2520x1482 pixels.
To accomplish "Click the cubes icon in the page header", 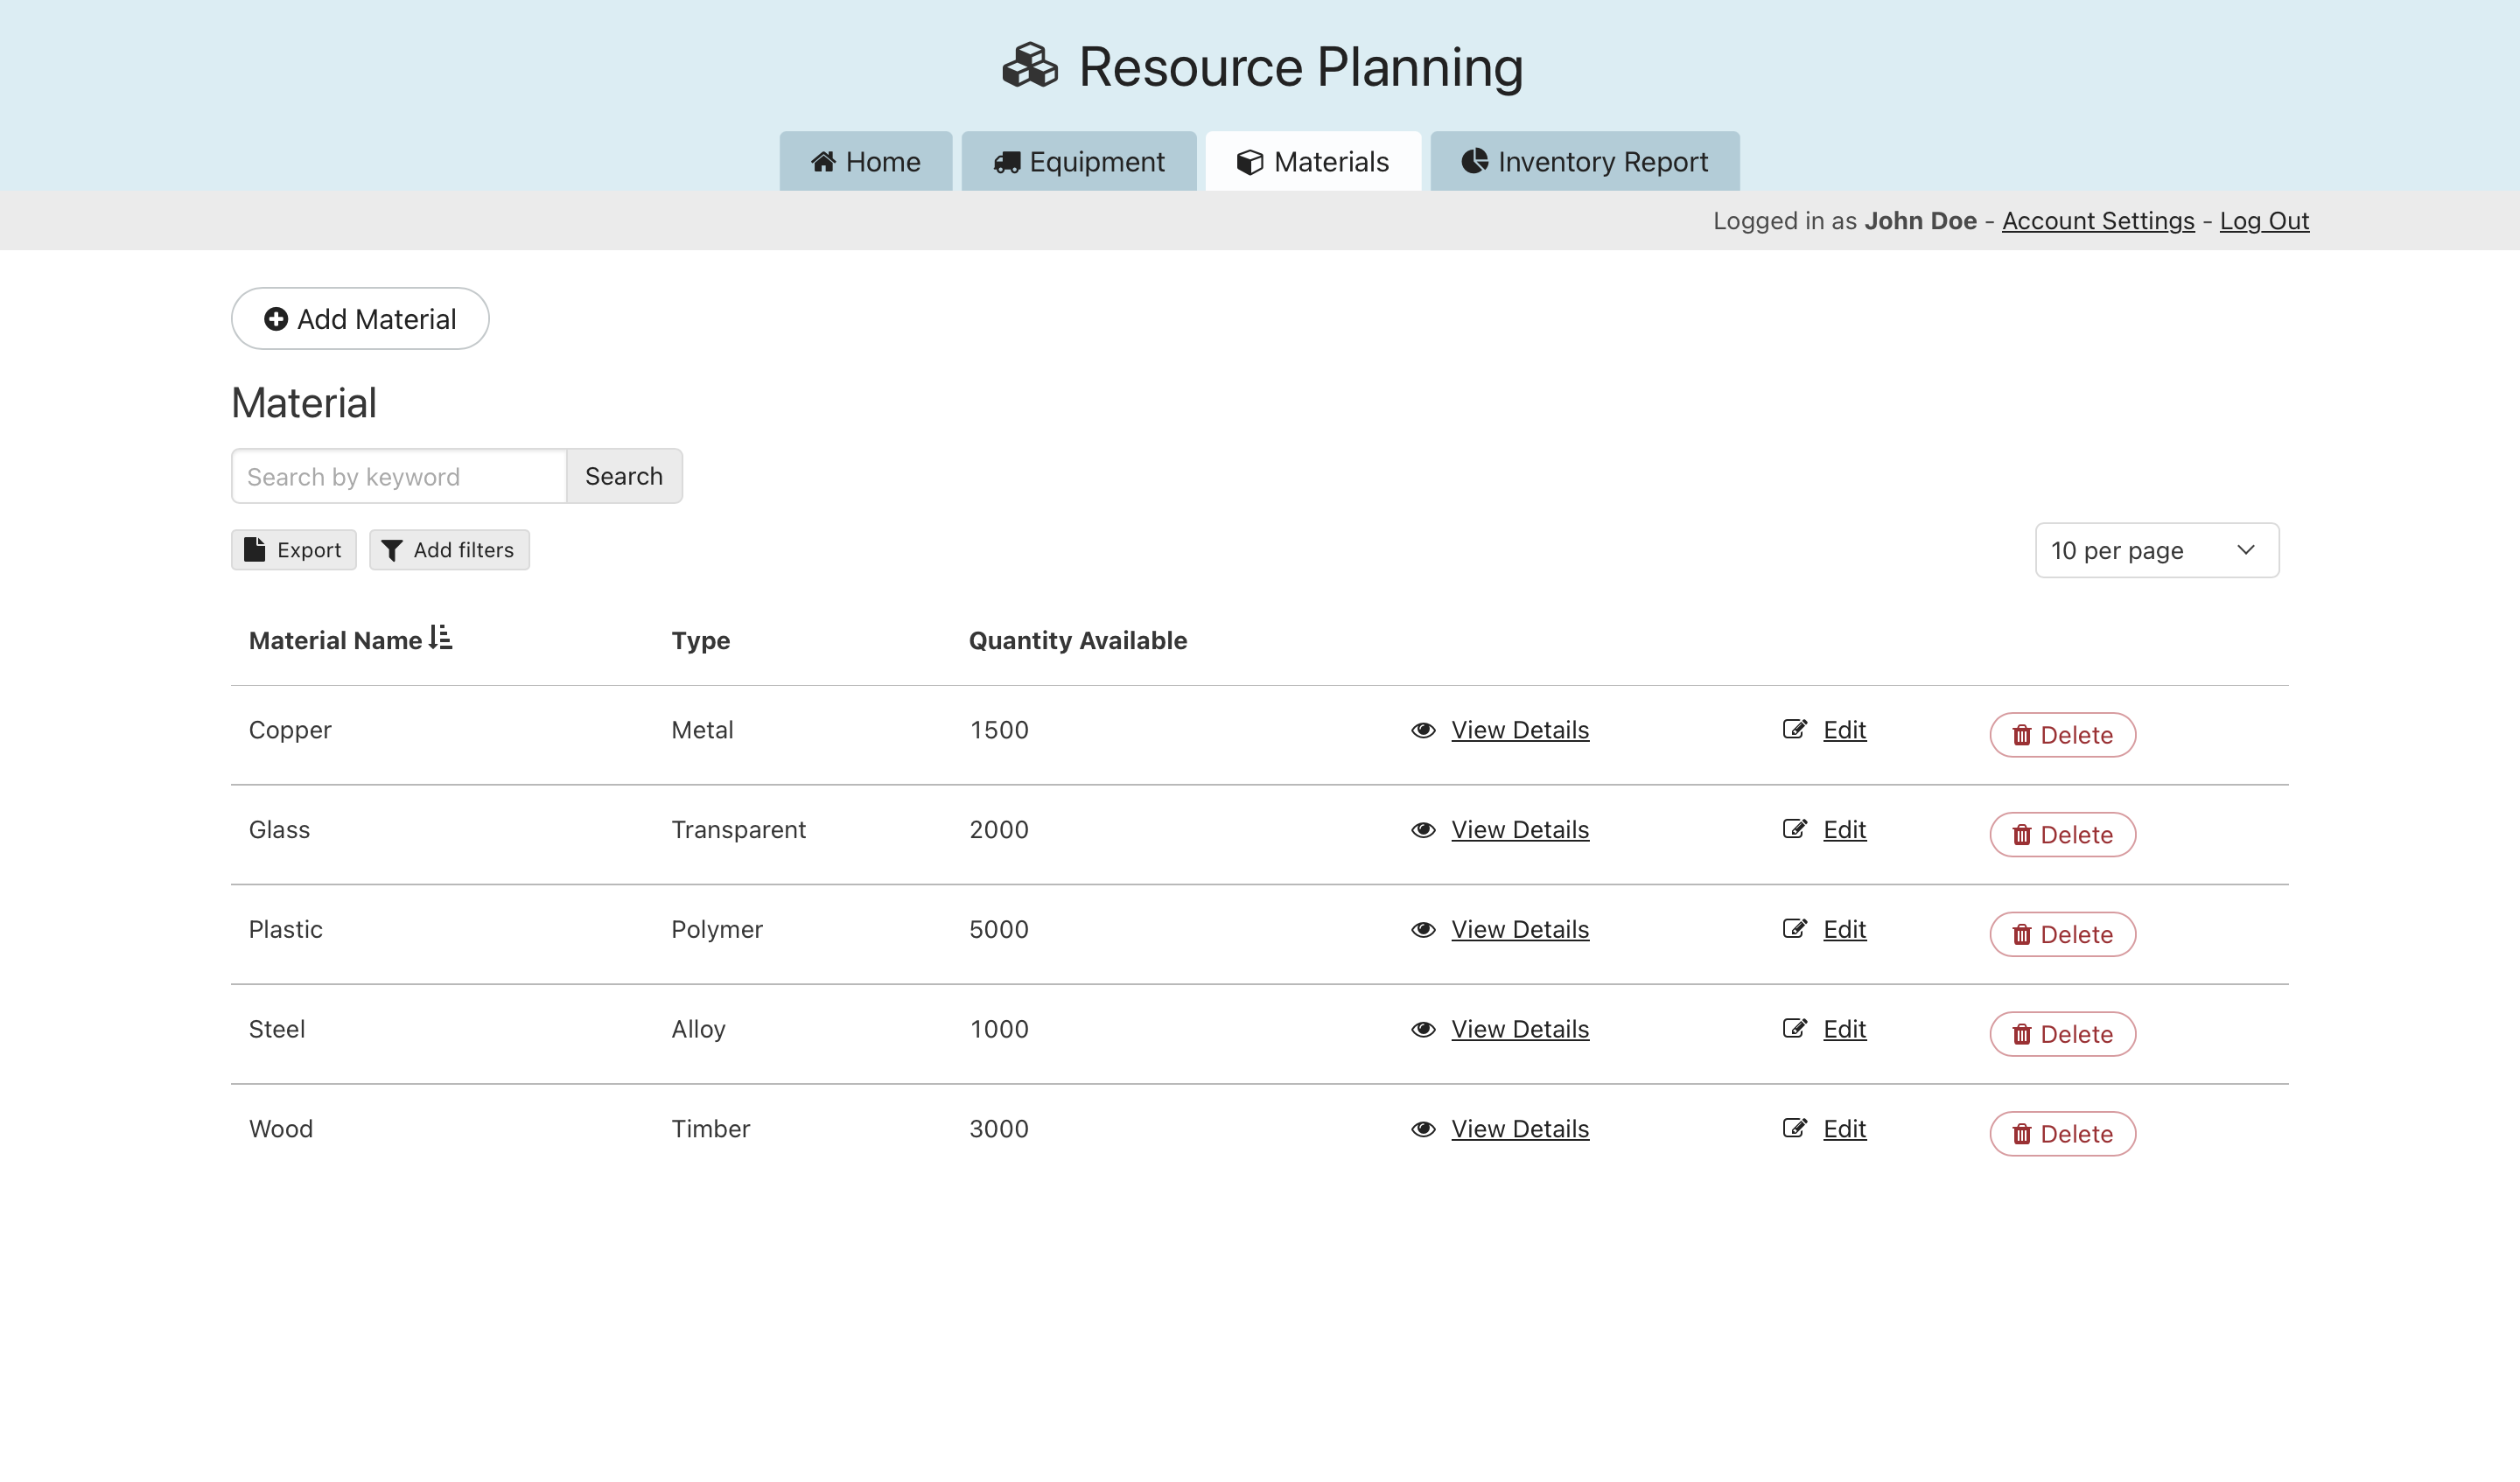I will (1029, 66).
